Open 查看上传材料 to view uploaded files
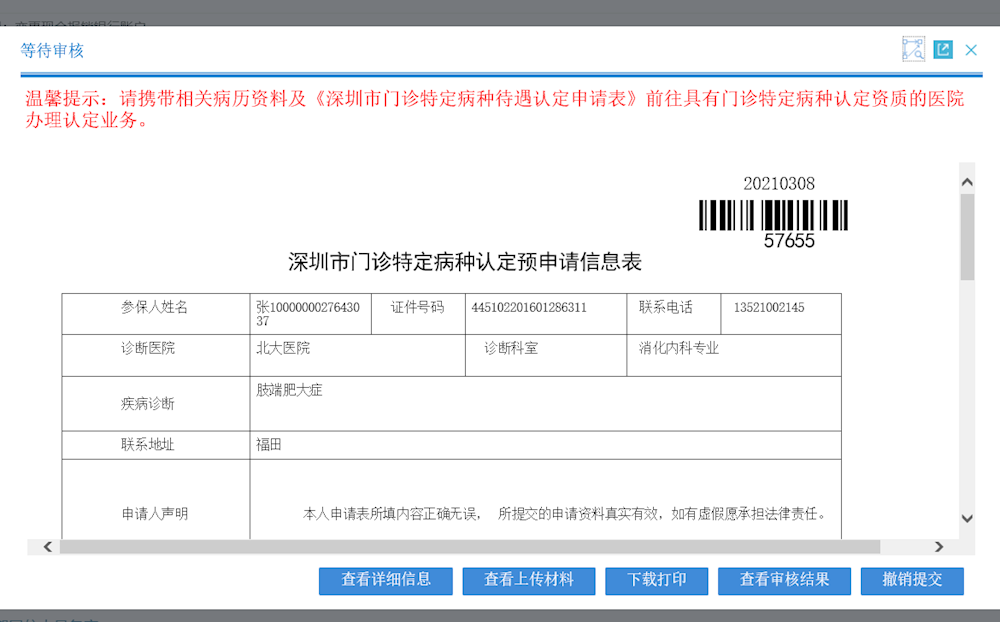This screenshot has width=1000, height=622. click(x=529, y=580)
